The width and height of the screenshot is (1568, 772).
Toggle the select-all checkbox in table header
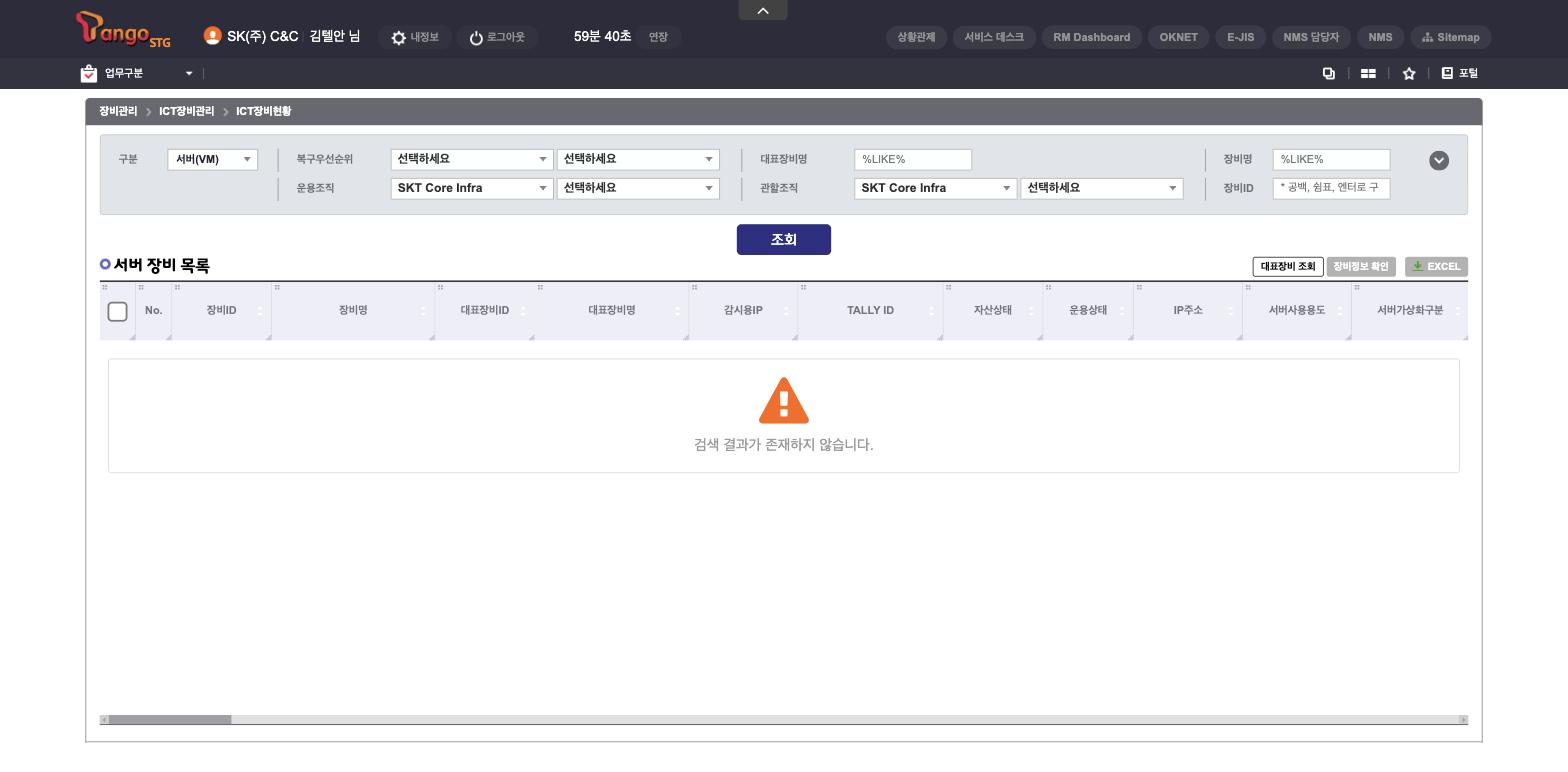[x=117, y=311]
